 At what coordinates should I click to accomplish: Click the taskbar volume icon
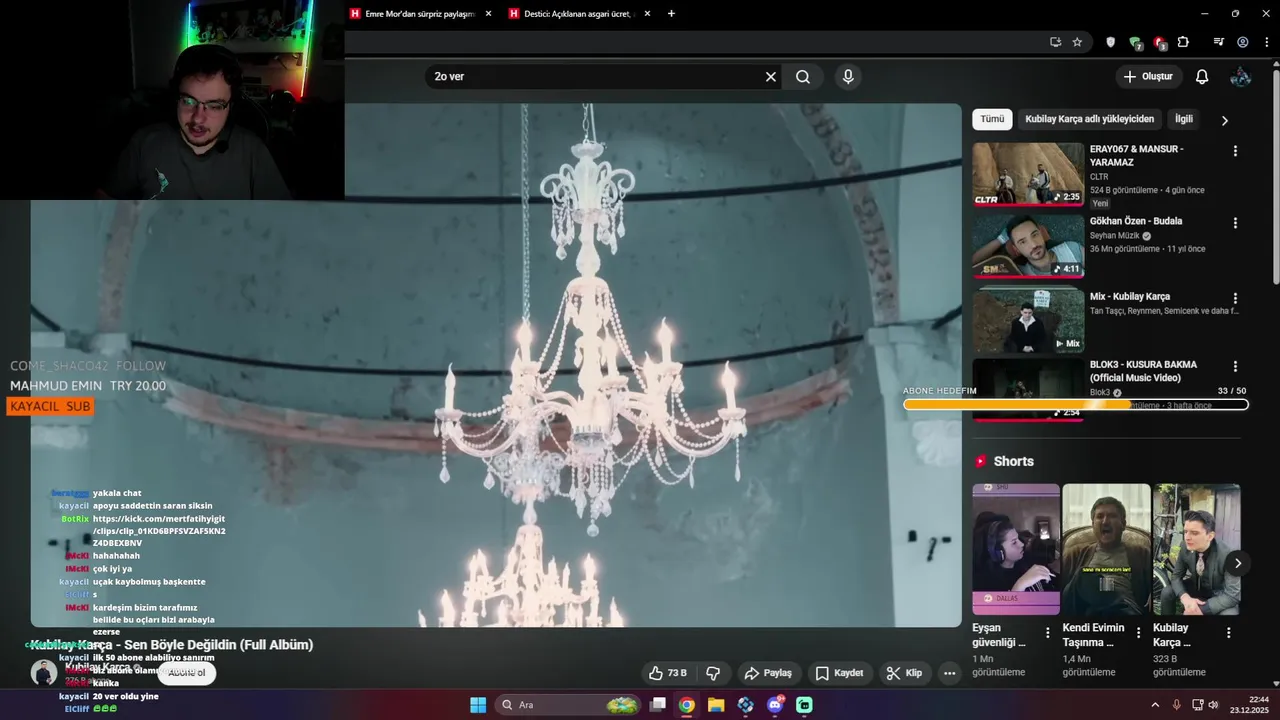coord(1213,705)
